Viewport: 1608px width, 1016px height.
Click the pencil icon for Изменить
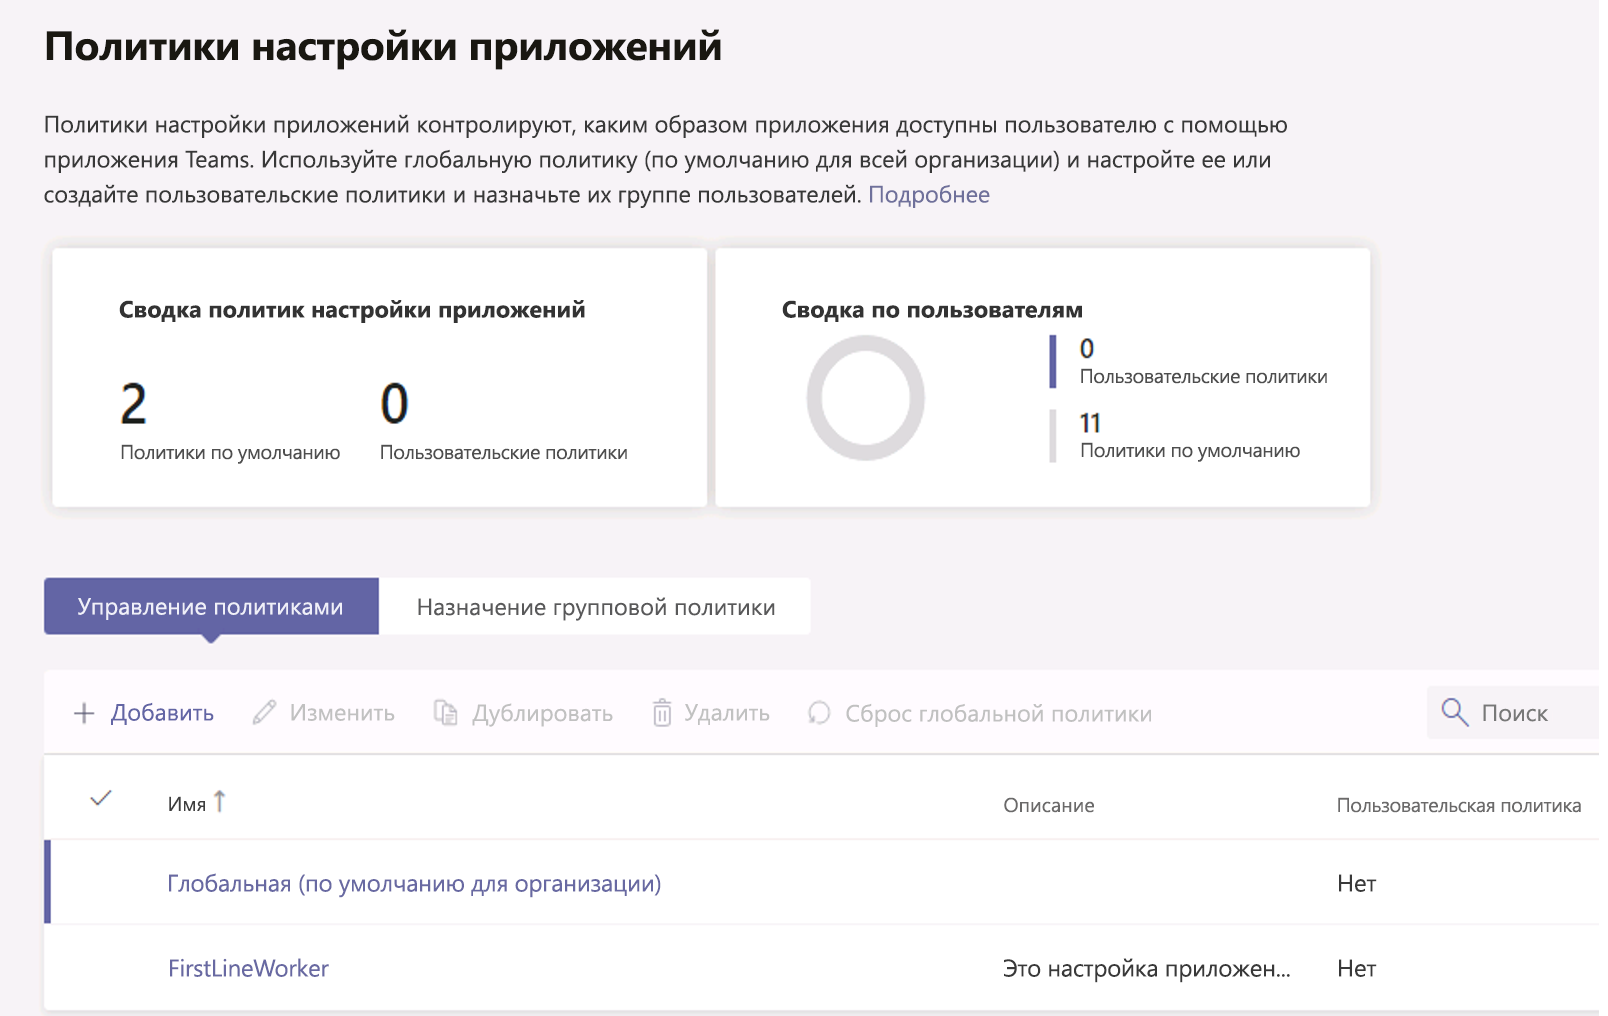coord(264,712)
